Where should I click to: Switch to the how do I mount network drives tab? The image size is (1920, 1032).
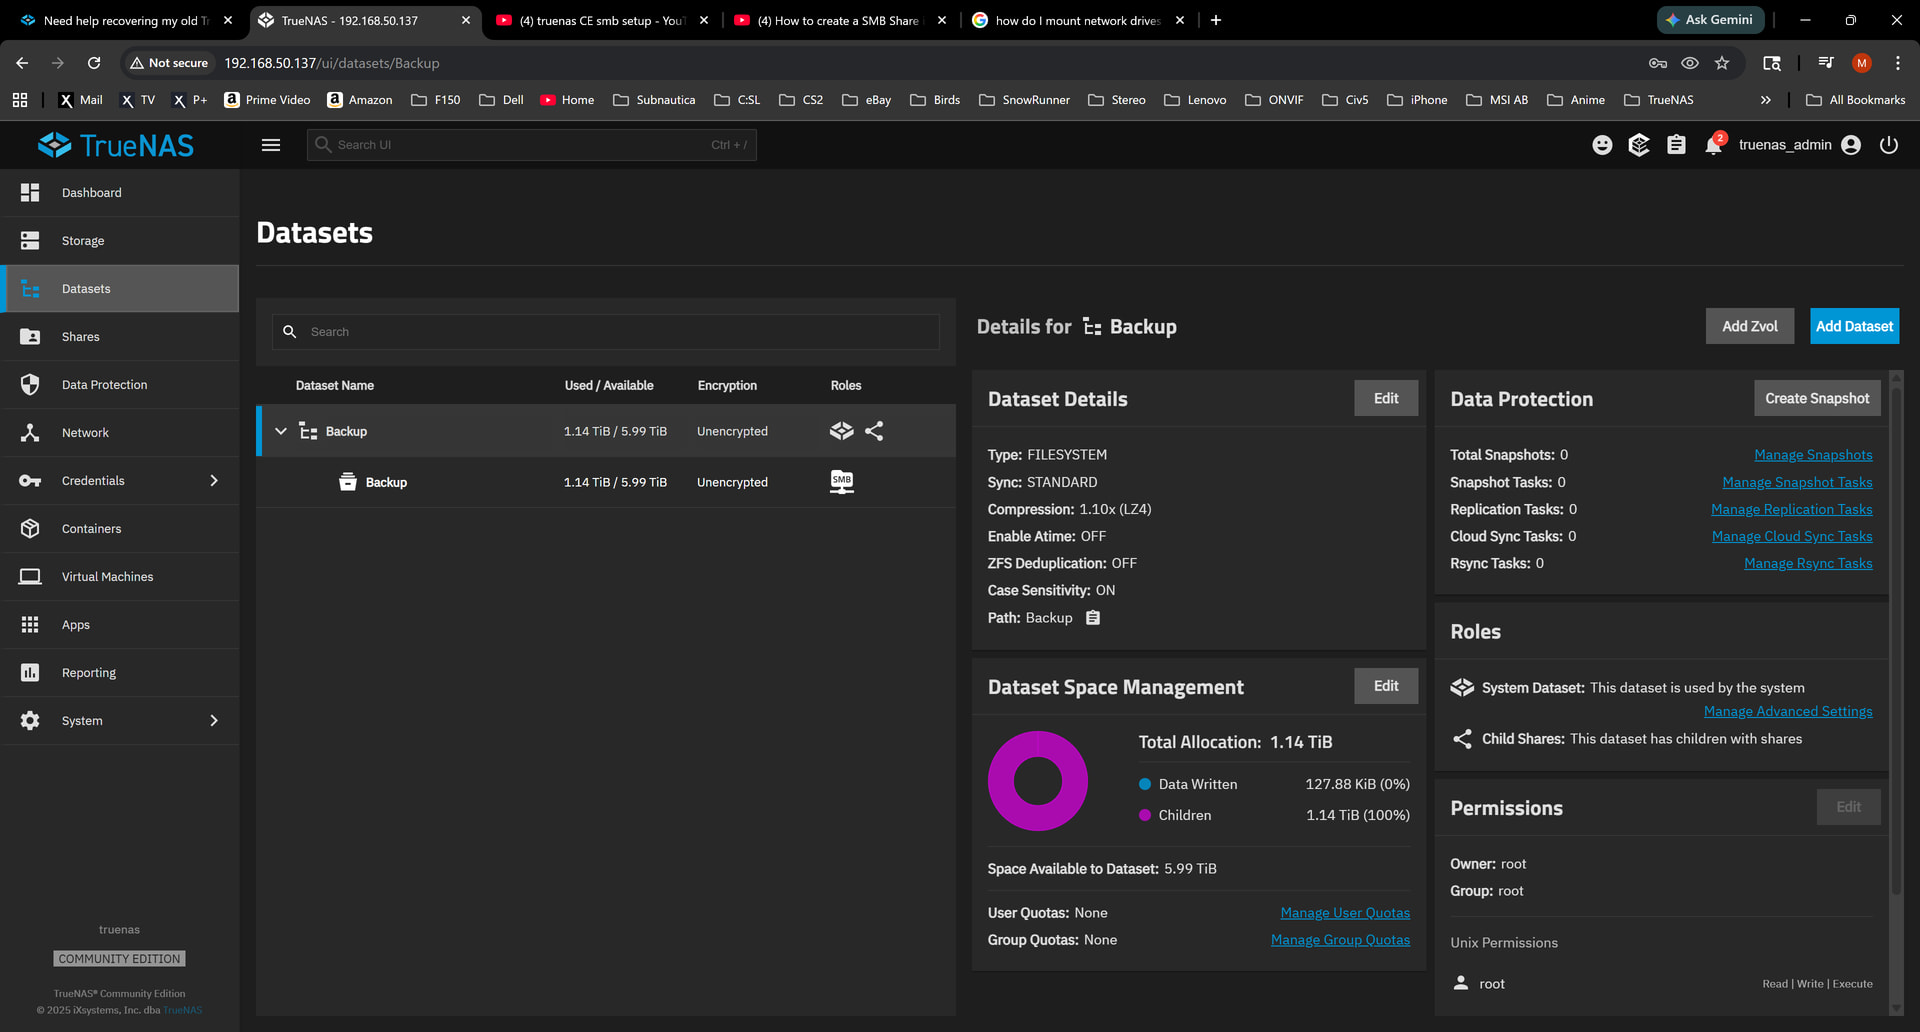pos(1077,20)
